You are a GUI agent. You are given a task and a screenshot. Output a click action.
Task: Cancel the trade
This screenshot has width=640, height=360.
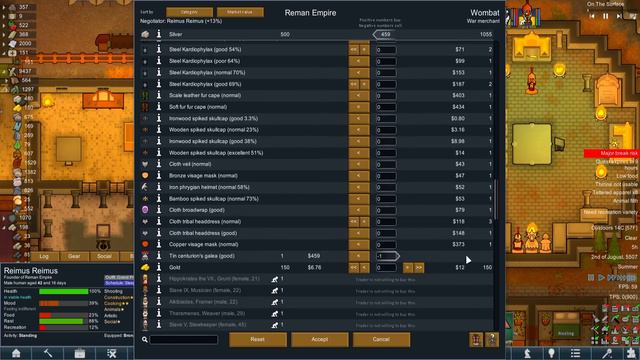coord(381,339)
